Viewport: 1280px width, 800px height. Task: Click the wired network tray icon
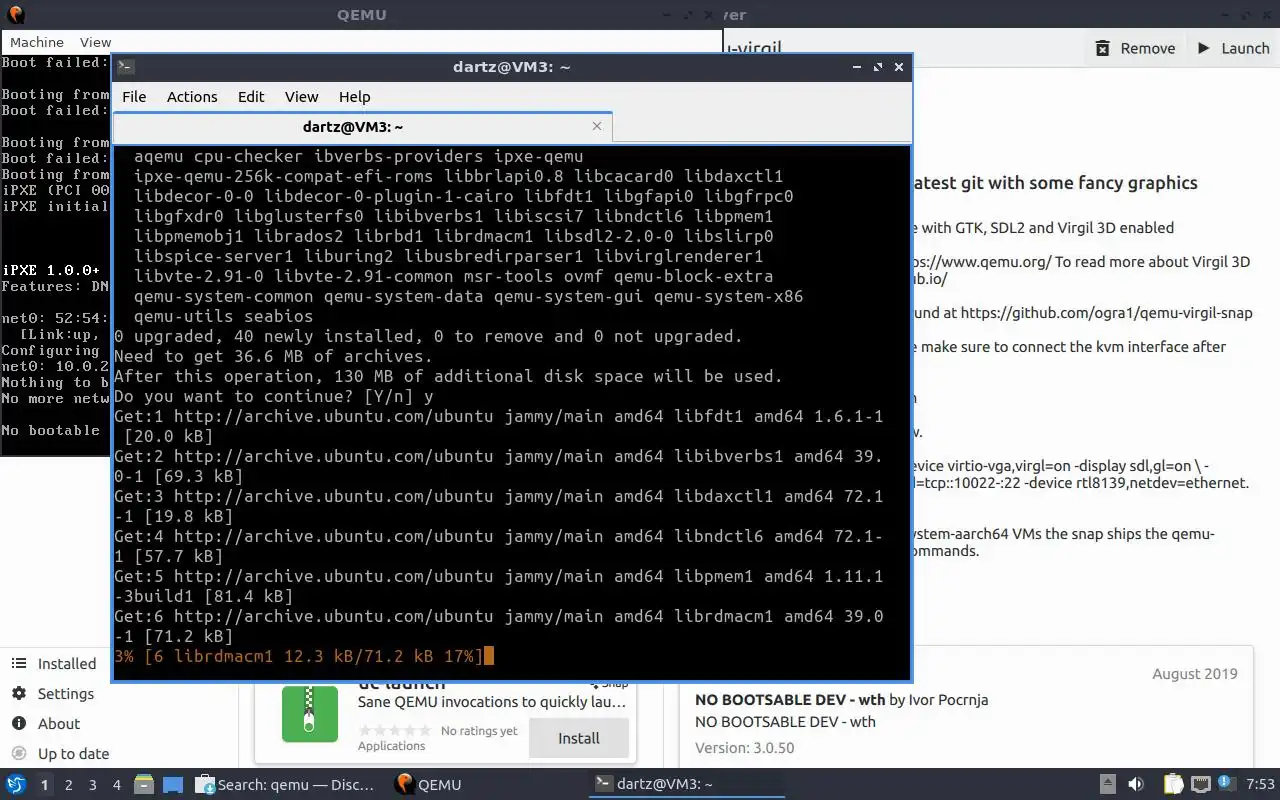(1201, 784)
